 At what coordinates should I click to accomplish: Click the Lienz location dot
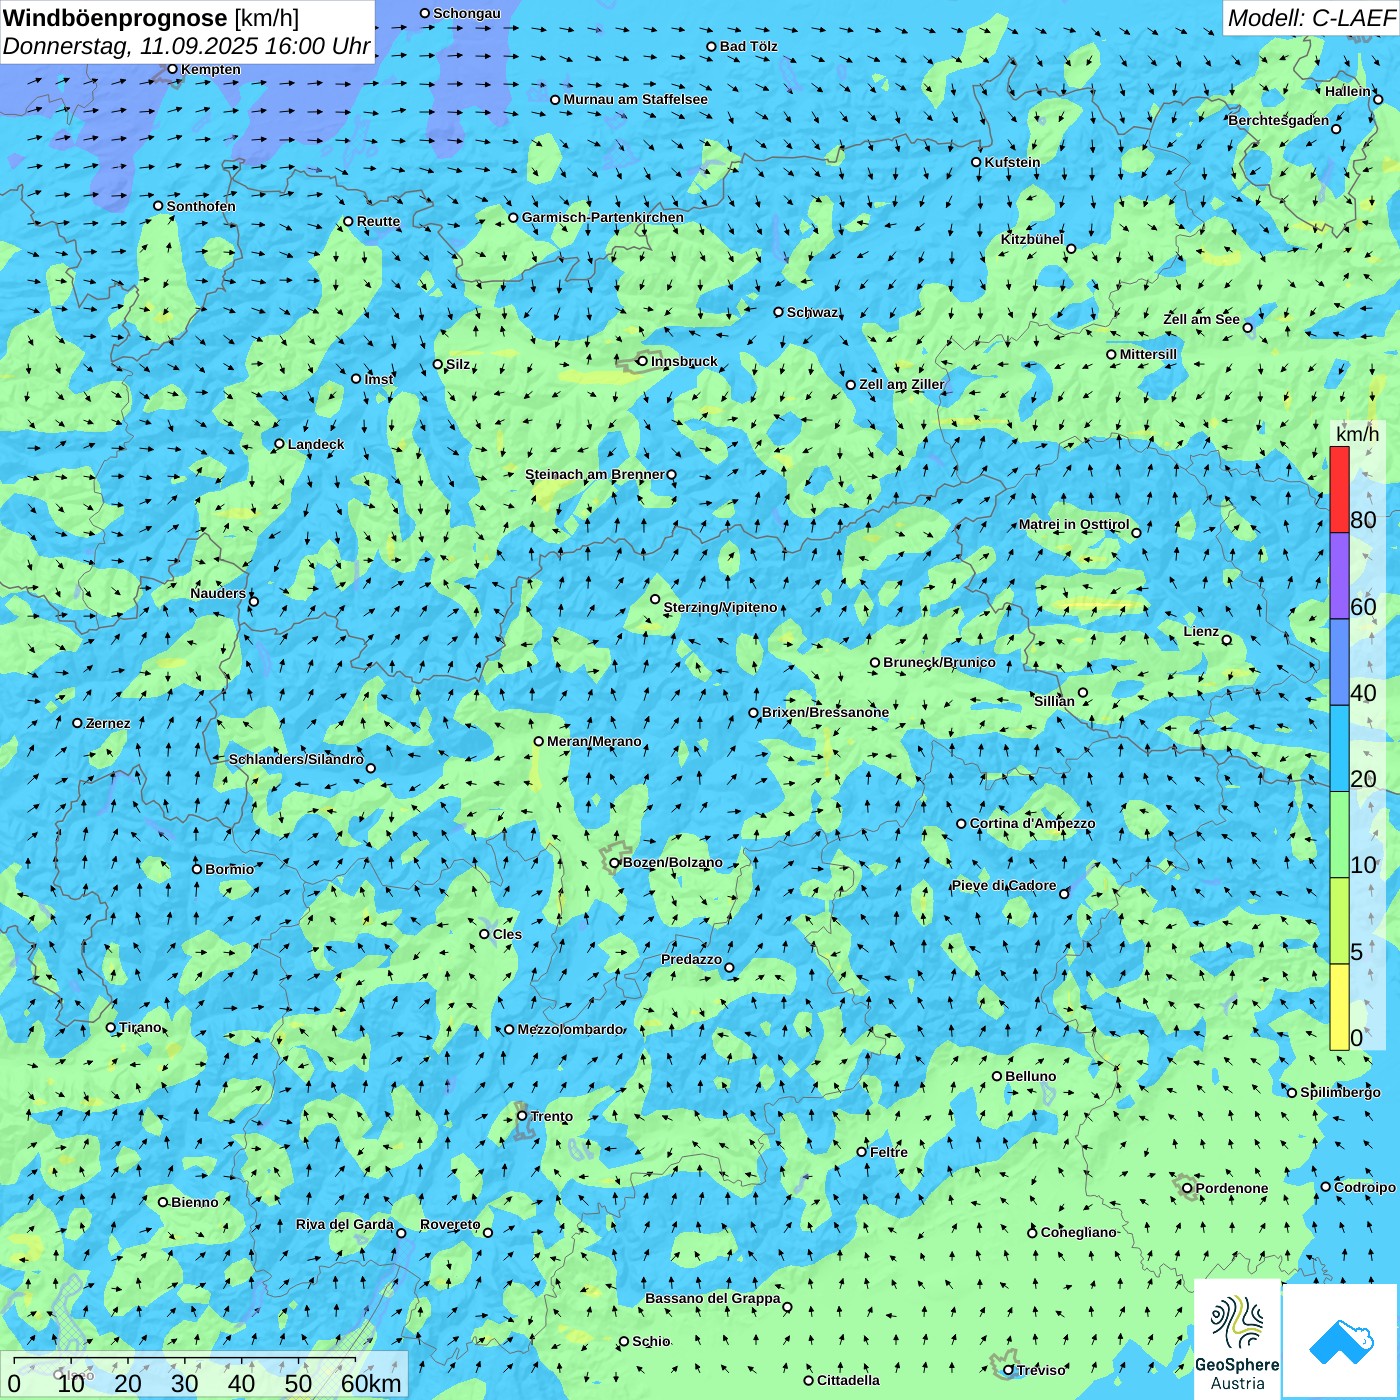[1227, 640]
